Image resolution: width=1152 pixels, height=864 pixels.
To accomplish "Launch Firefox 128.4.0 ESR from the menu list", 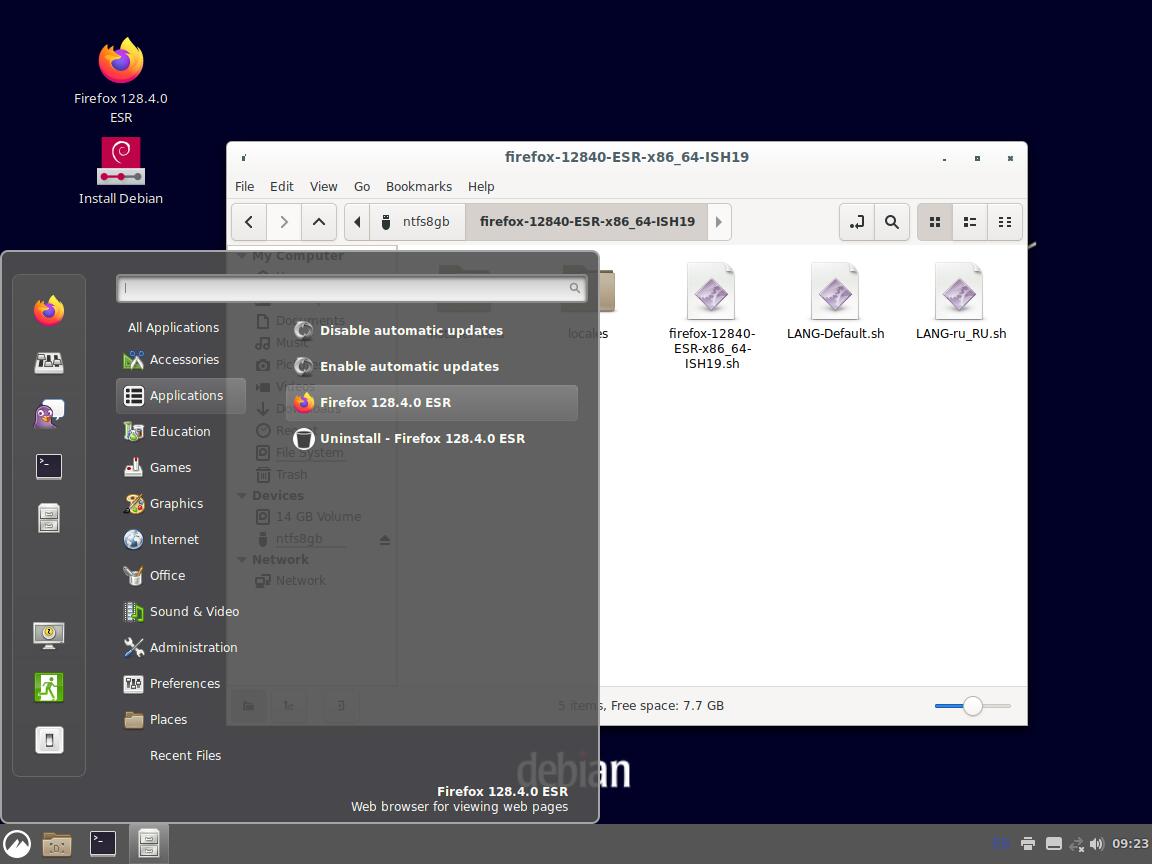I will [432, 403].
